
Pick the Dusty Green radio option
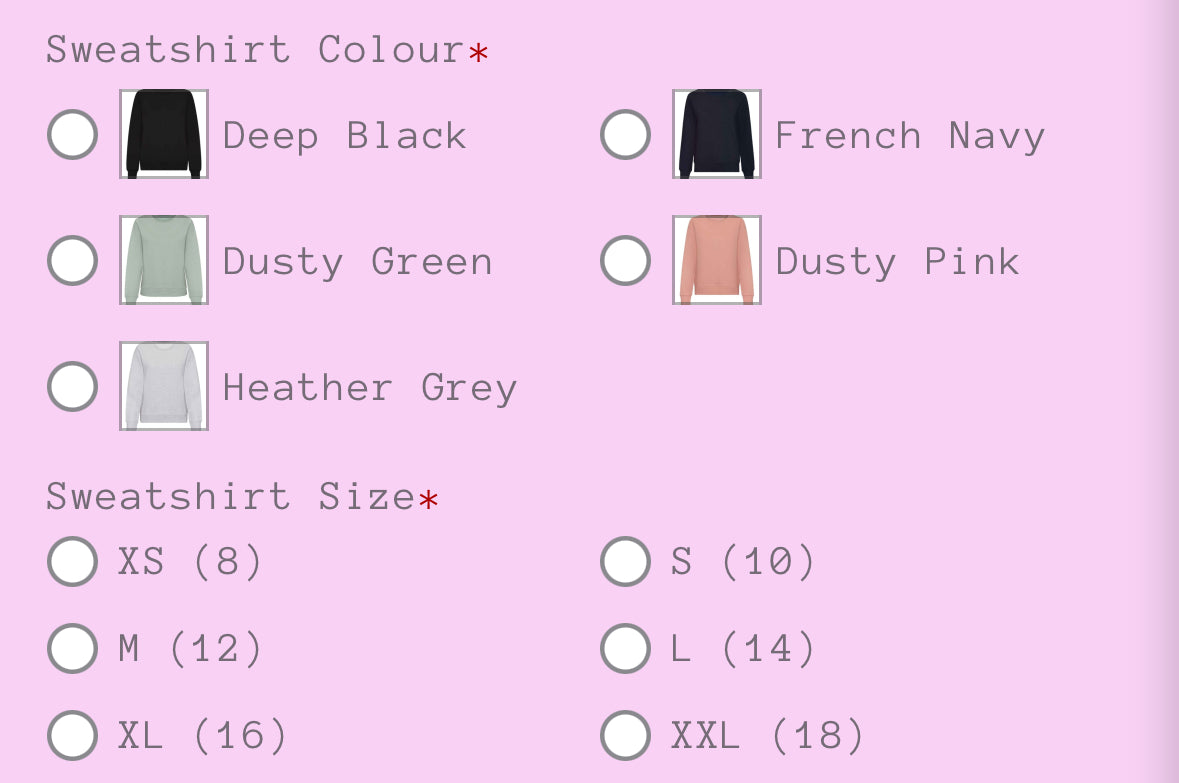click(x=72, y=260)
